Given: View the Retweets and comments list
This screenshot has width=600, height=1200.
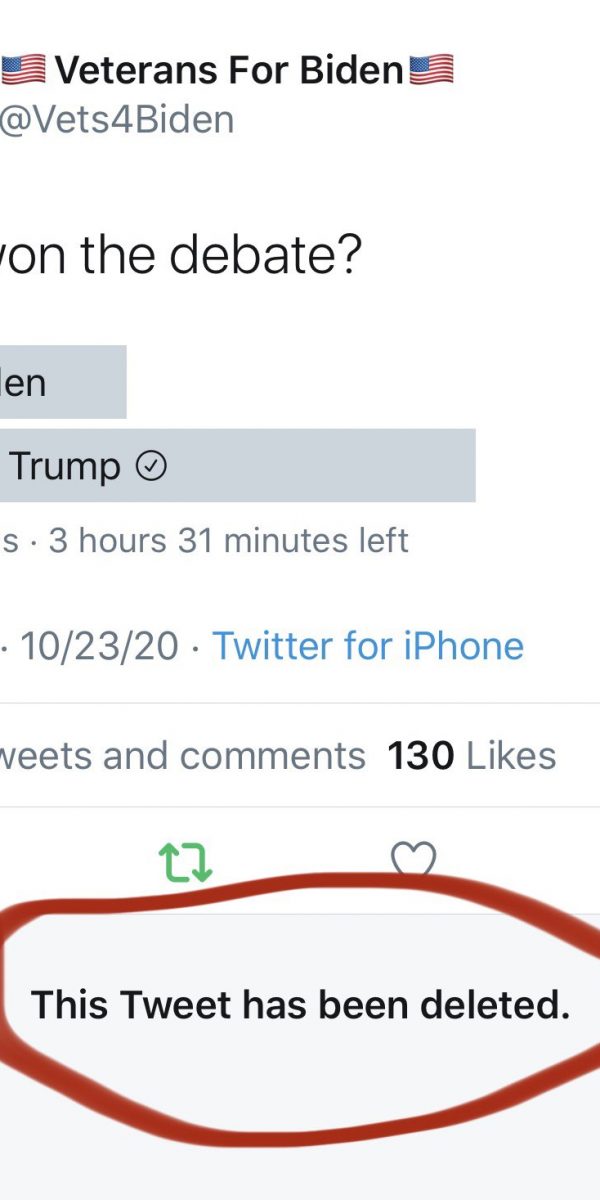Looking at the screenshot, I should click(x=182, y=756).
